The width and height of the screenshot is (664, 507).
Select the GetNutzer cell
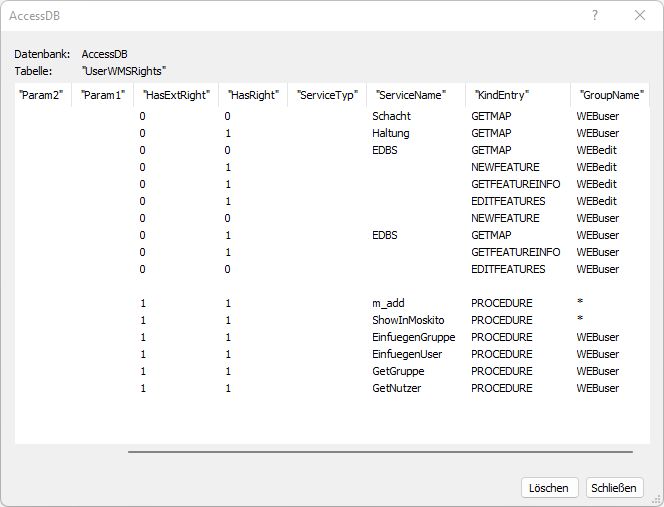(x=396, y=388)
